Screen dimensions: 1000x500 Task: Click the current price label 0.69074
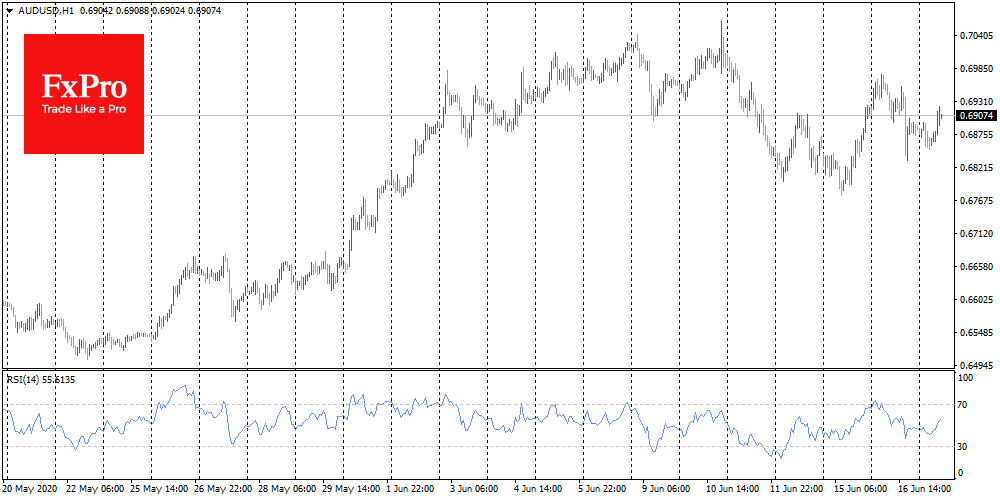coord(976,115)
